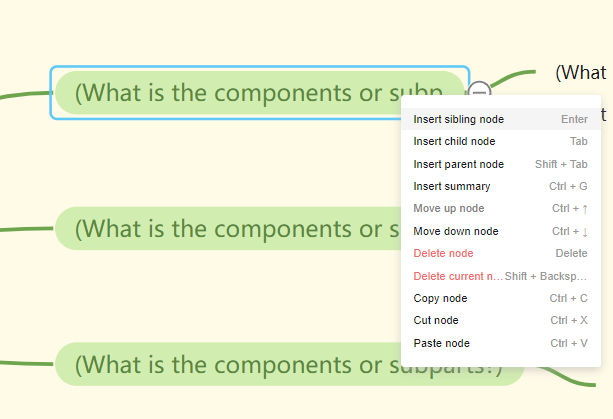Choose Copy node from the menu

pos(440,298)
